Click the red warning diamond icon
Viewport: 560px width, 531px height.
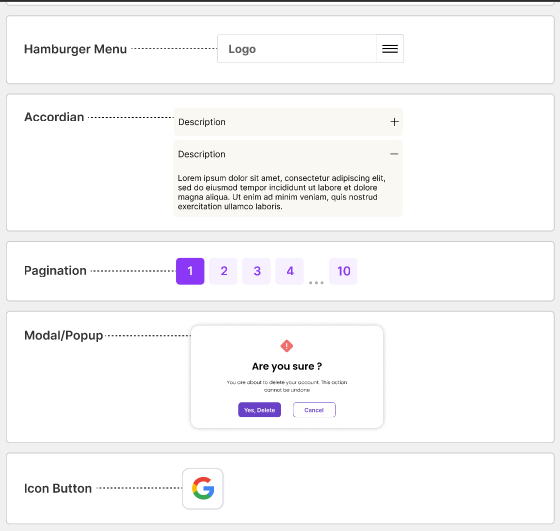point(287,346)
